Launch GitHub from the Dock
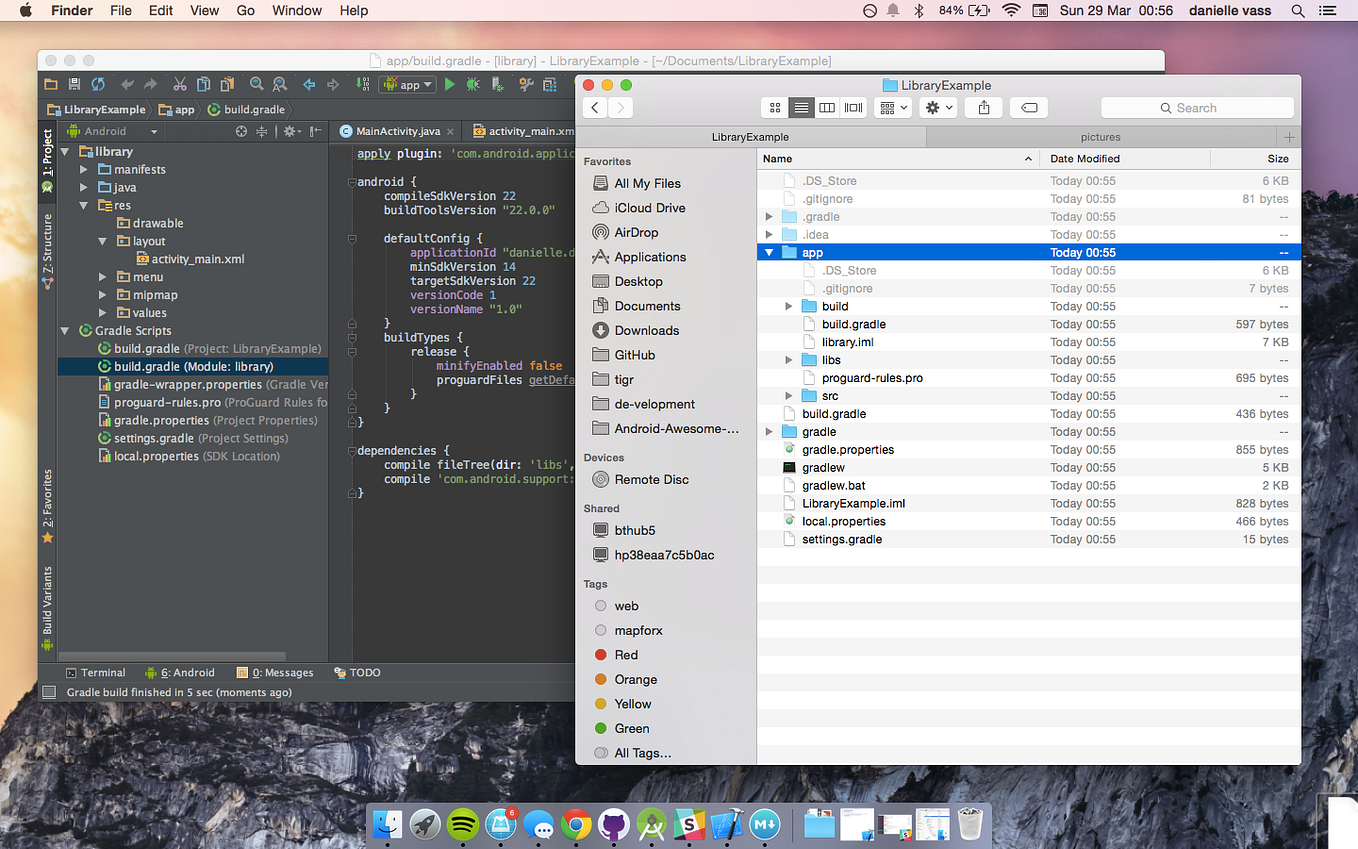This screenshot has height=849, width=1358. (x=613, y=825)
